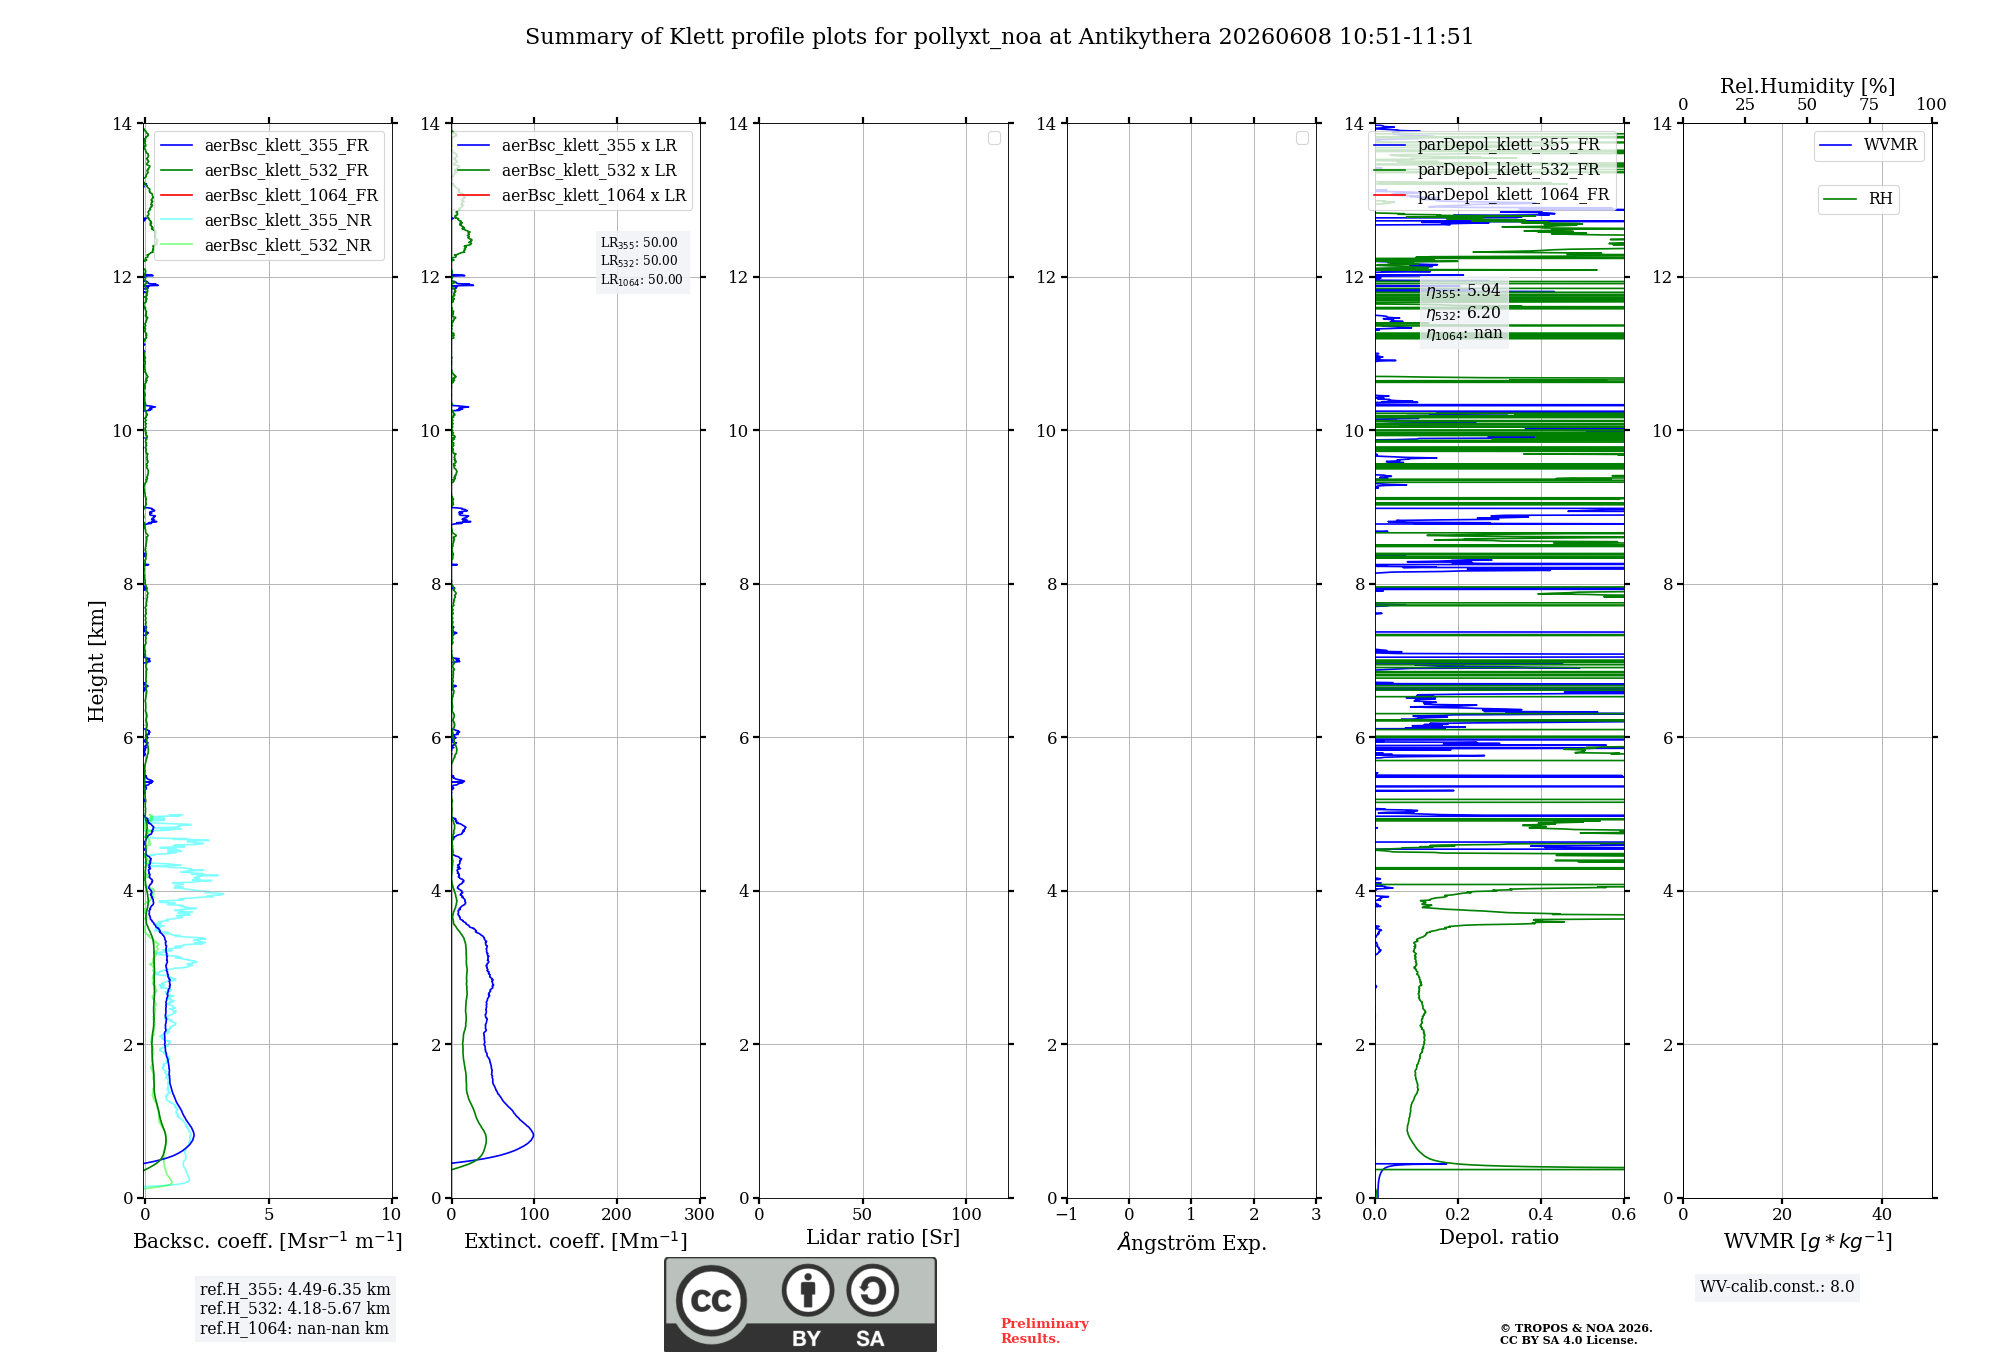The image size is (2000, 1360).
Task: Click legend entry aerBsc_klett_532 x LR
Action: tap(572, 171)
